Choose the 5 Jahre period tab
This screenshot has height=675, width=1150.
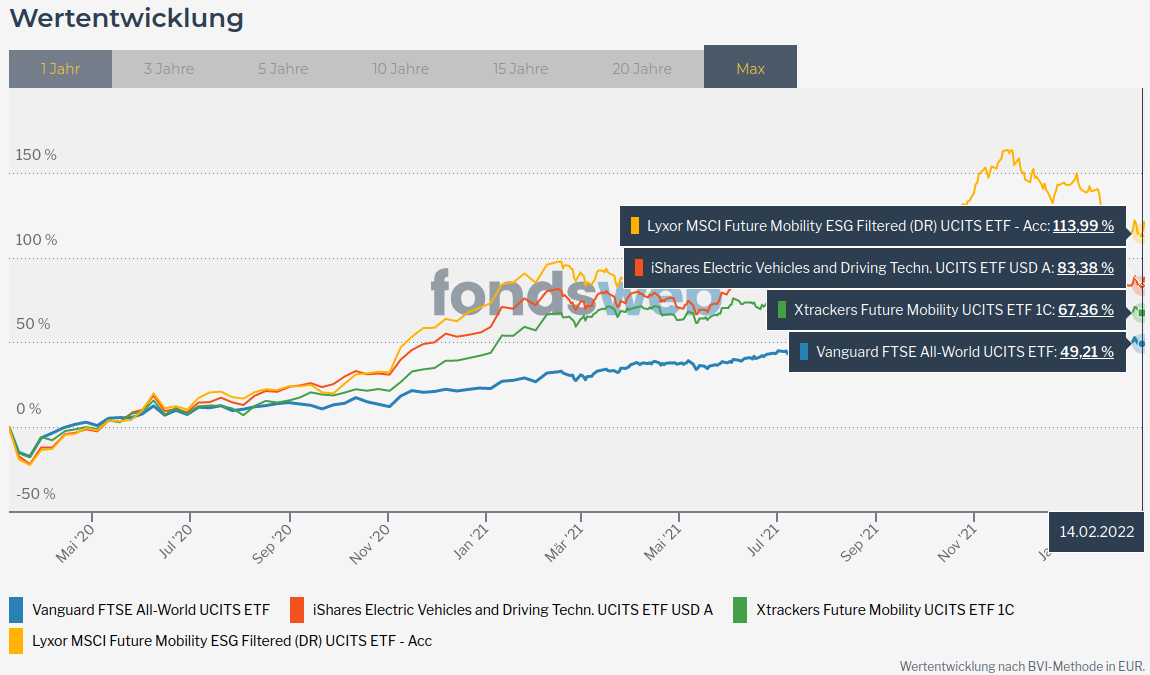coord(283,69)
